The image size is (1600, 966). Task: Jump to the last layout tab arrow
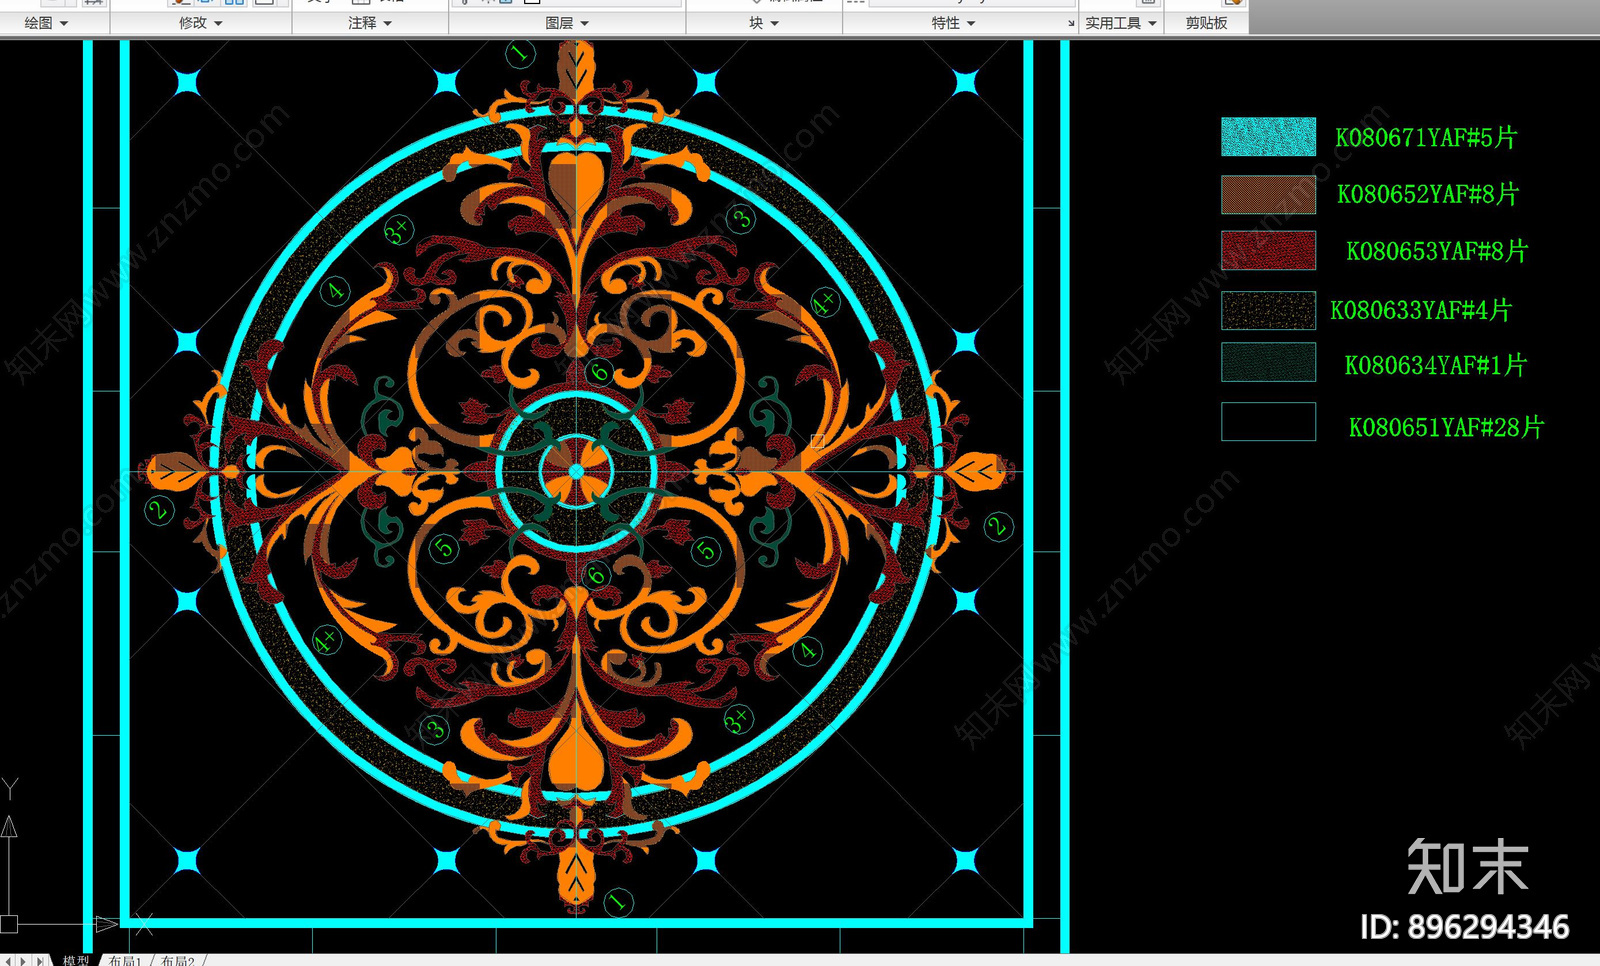[x=39, y=961]
